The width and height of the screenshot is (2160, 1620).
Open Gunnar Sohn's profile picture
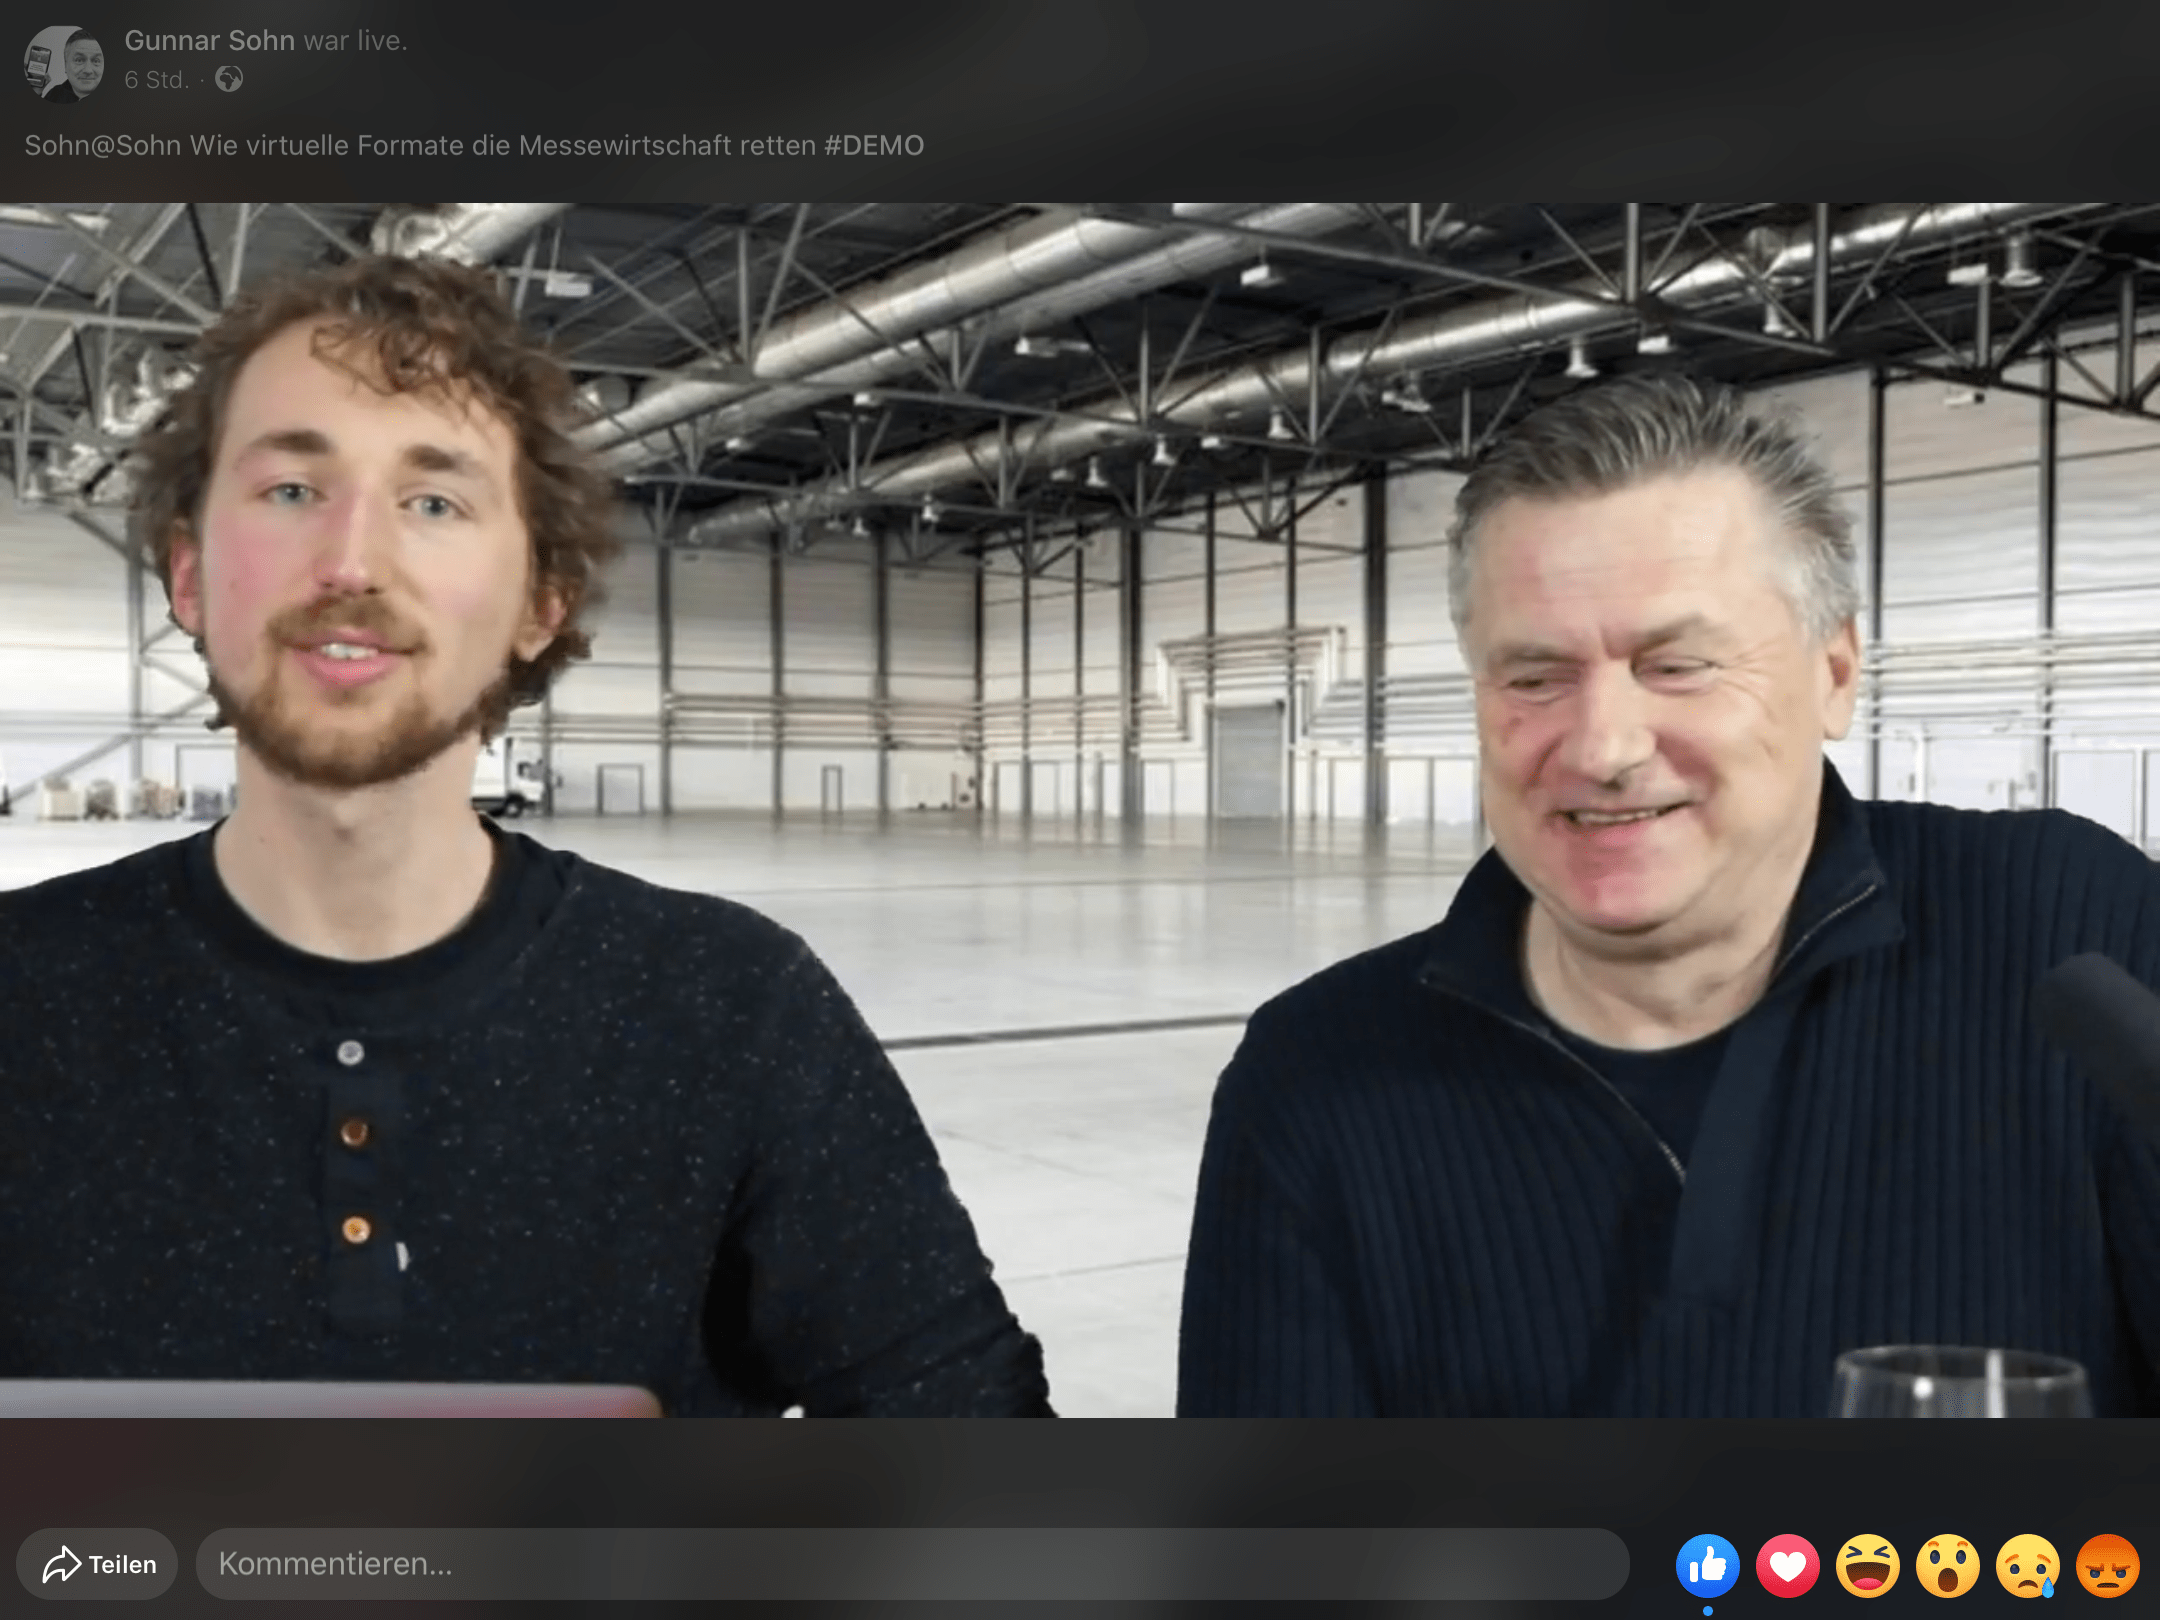coord(64,63)
